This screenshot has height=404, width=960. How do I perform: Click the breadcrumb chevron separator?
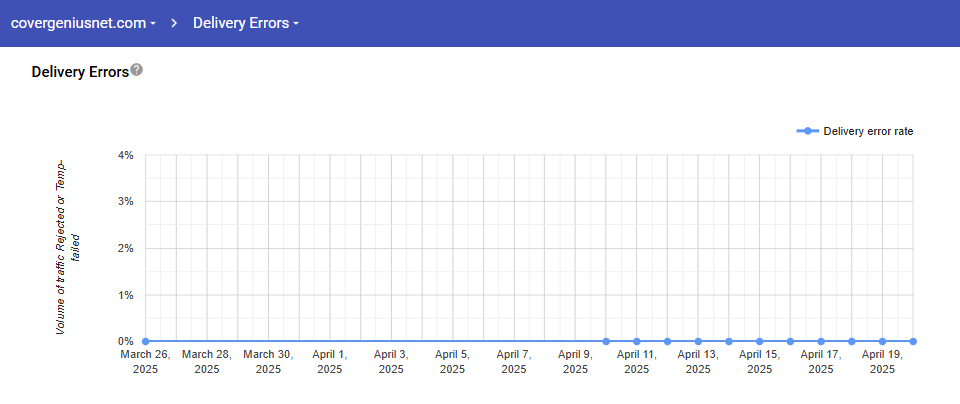pos(174,22)
